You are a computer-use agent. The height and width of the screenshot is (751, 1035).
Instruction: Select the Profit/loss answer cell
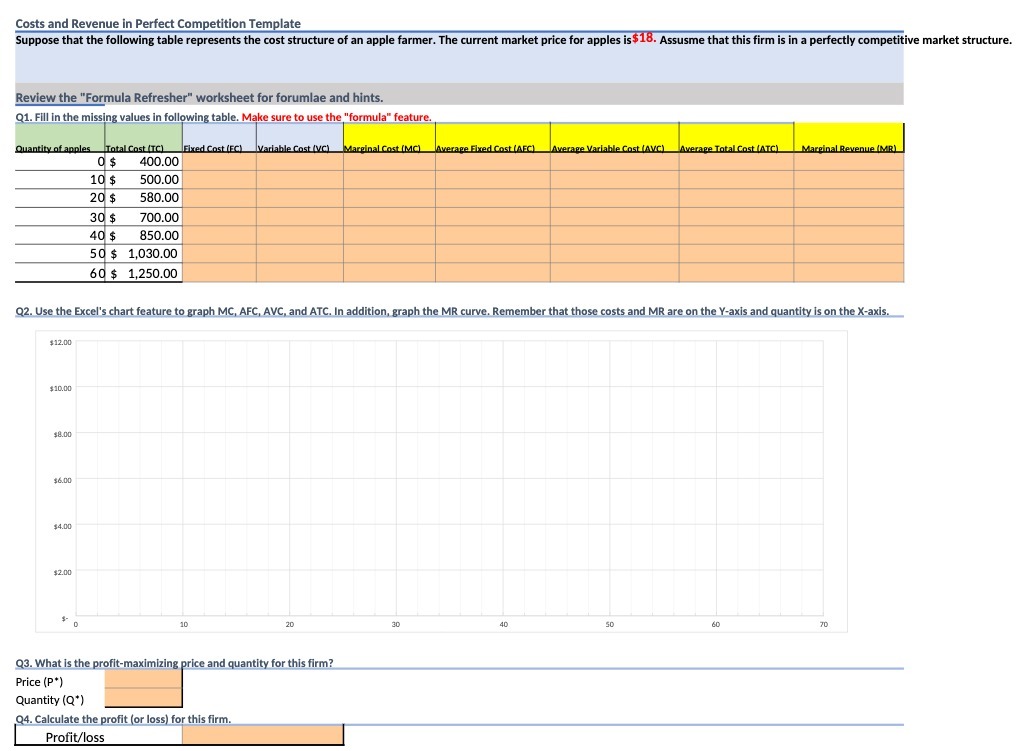263,736
